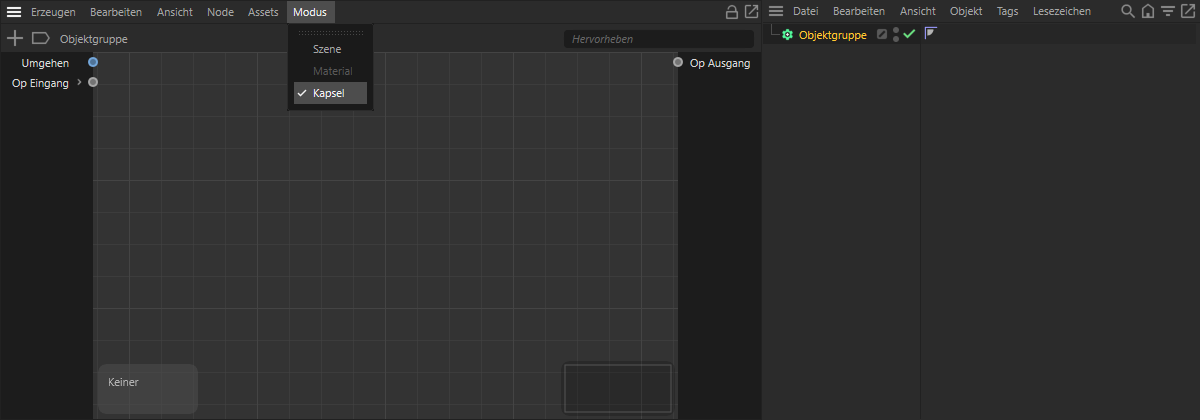This screenshot has width=1200, height=420.
Task: Open the Erzeugen menu
Action: point(53,12)
